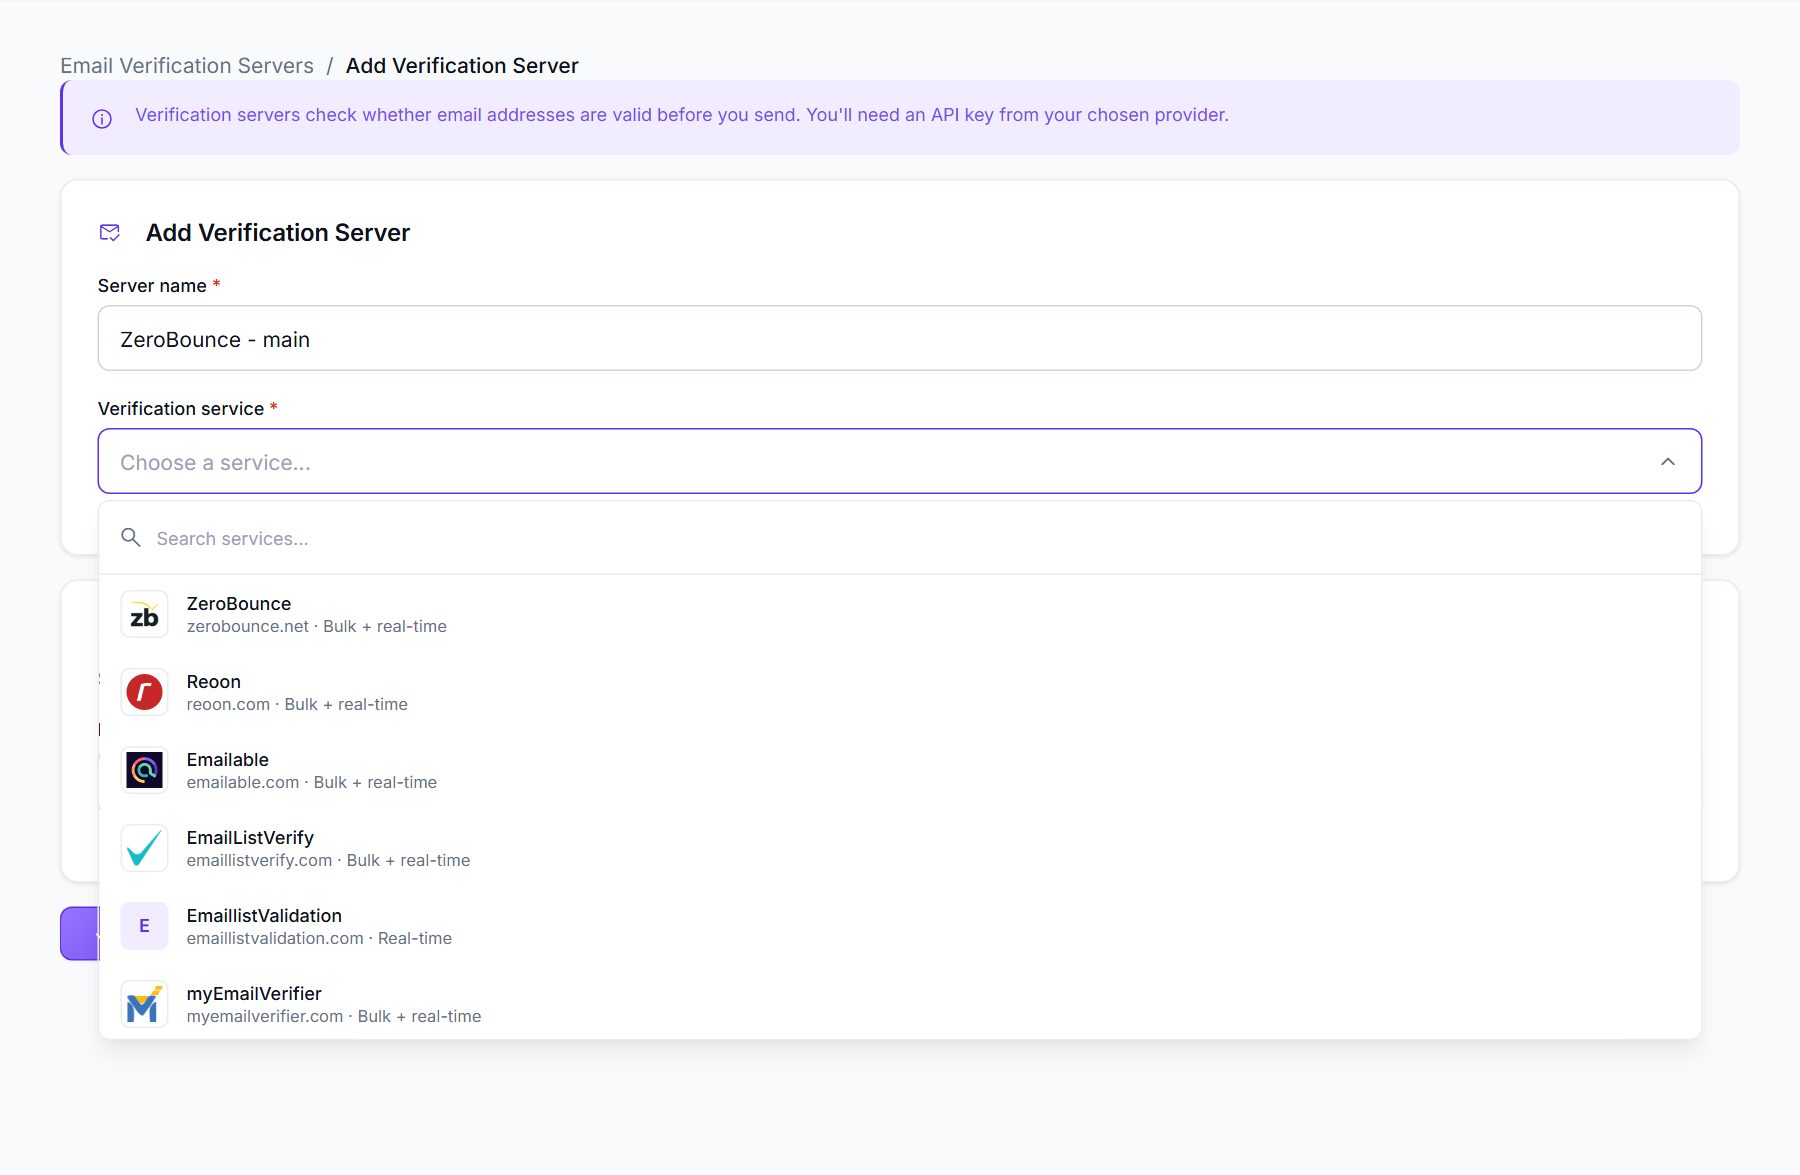Click the EmaillistValidation E avatar icon
The image size is (1800, 1175).
tap(144, 926)
